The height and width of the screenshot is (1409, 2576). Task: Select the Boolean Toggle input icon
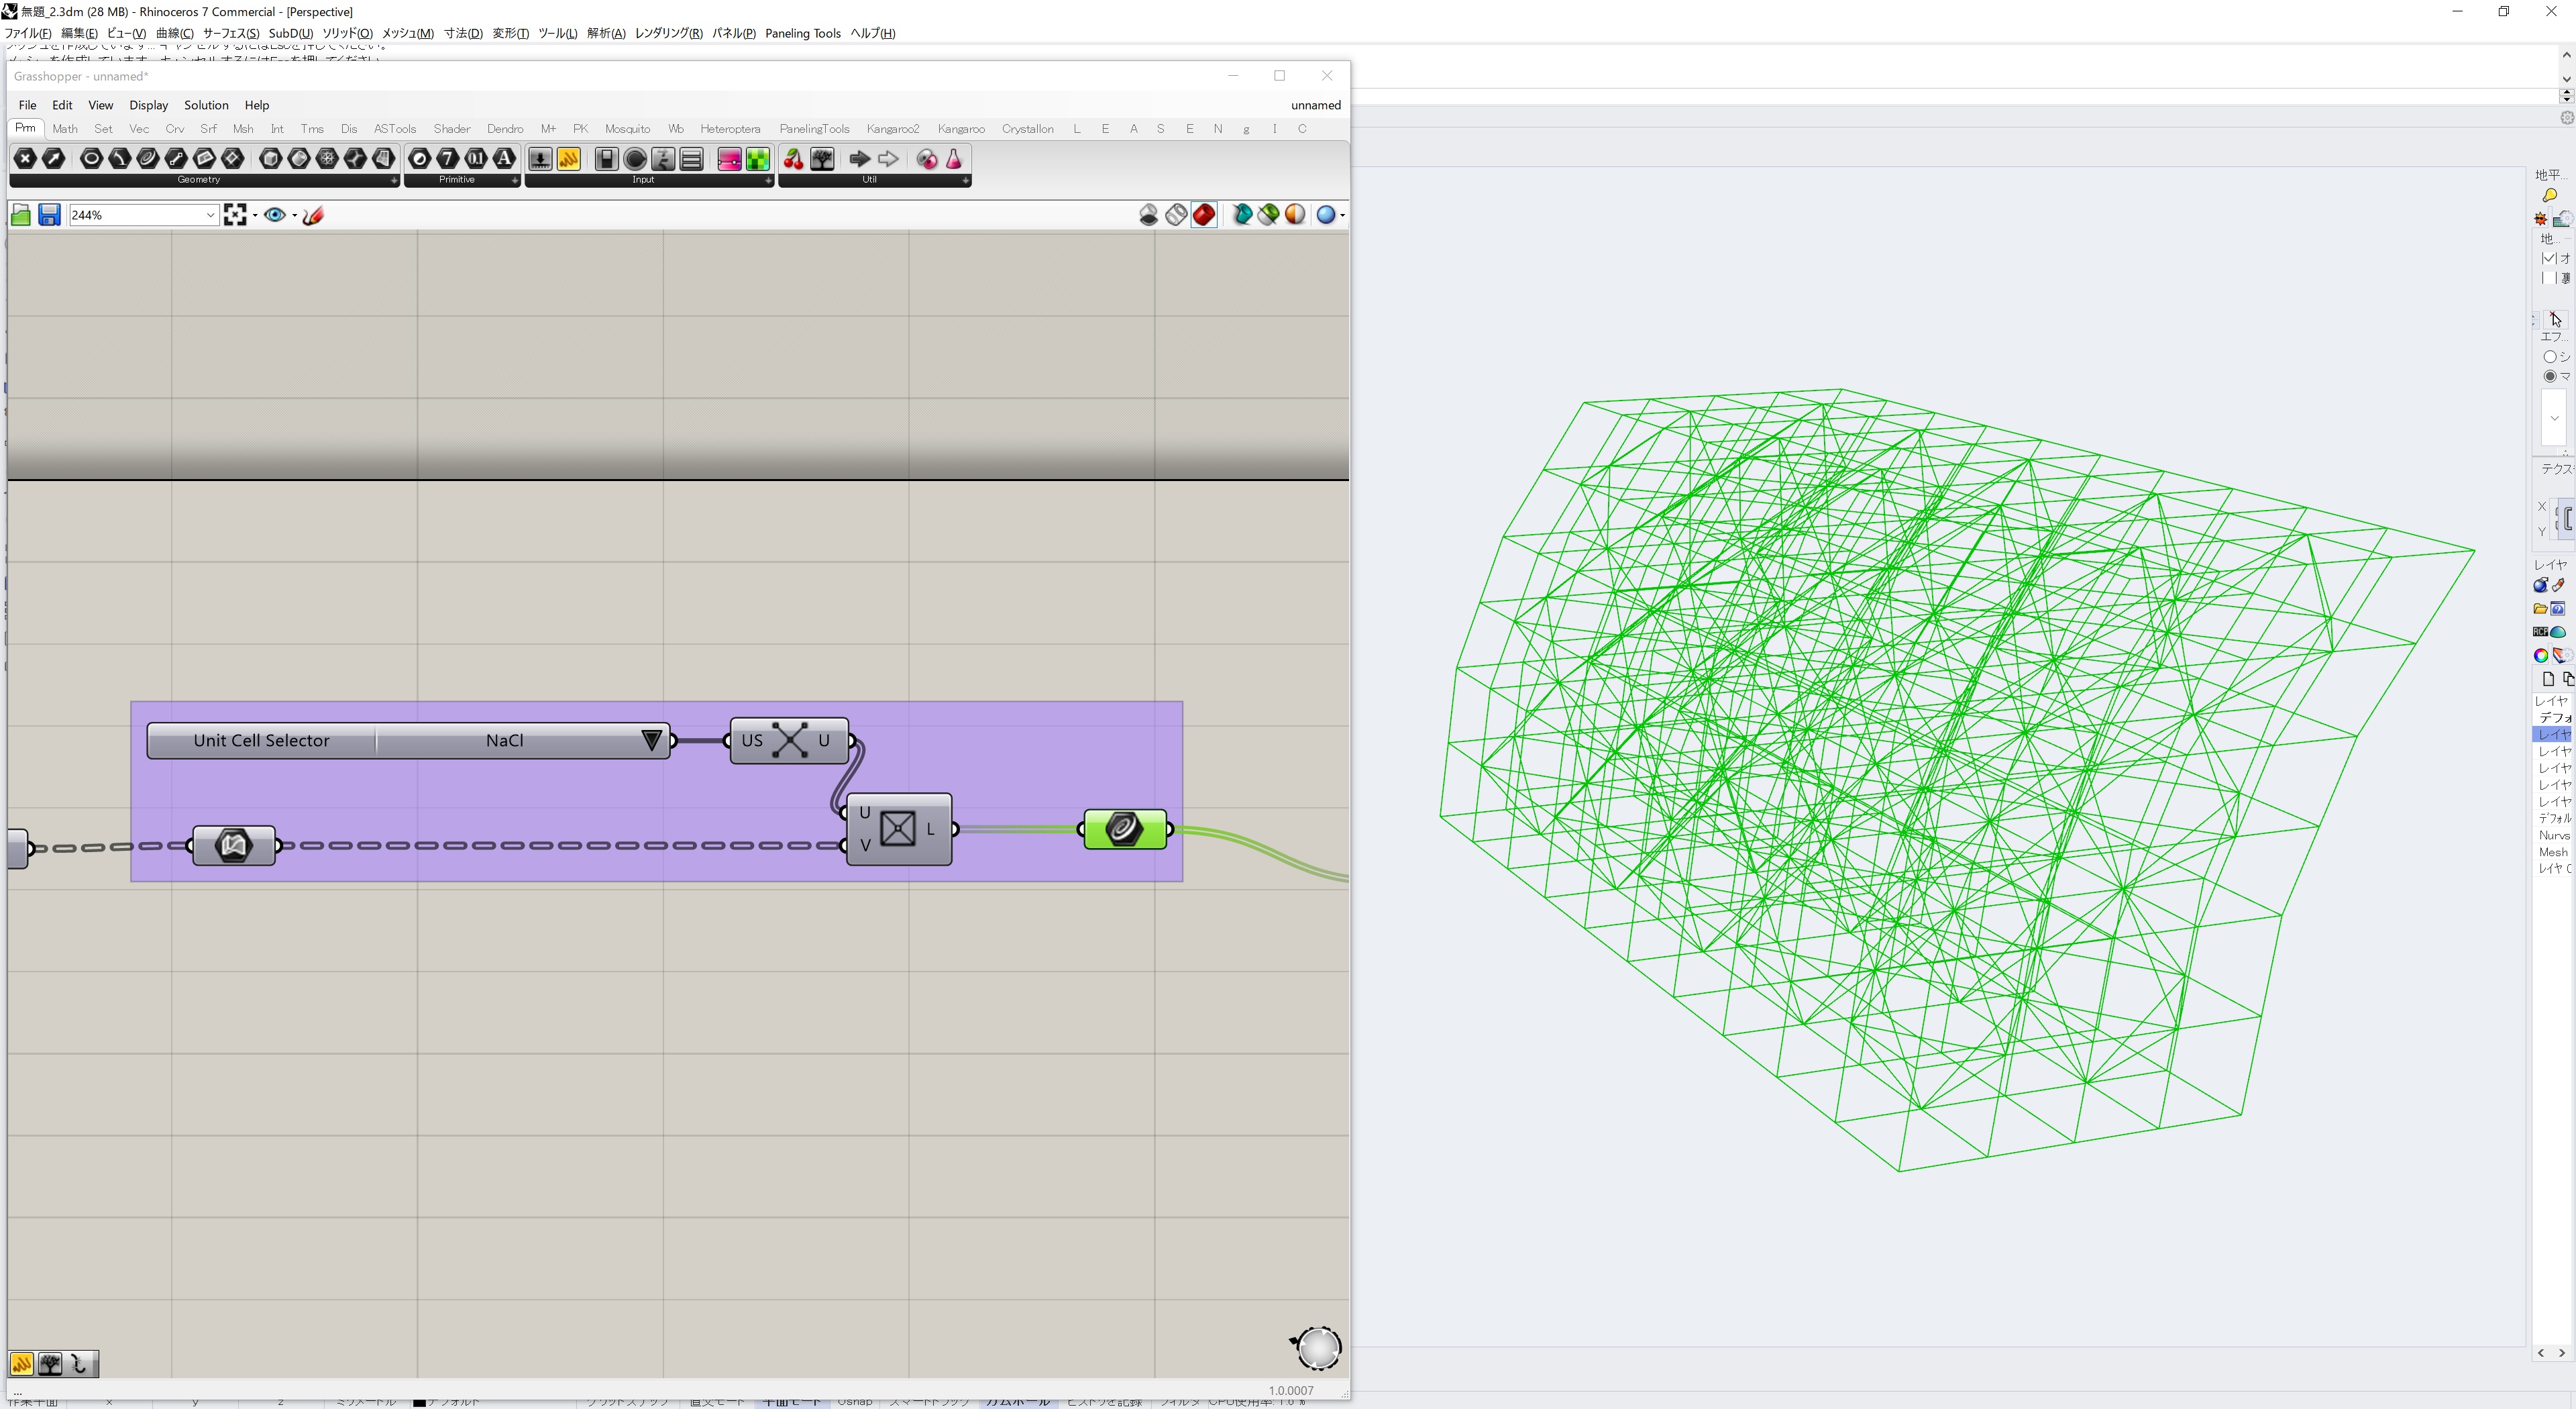tap(606, 159)
